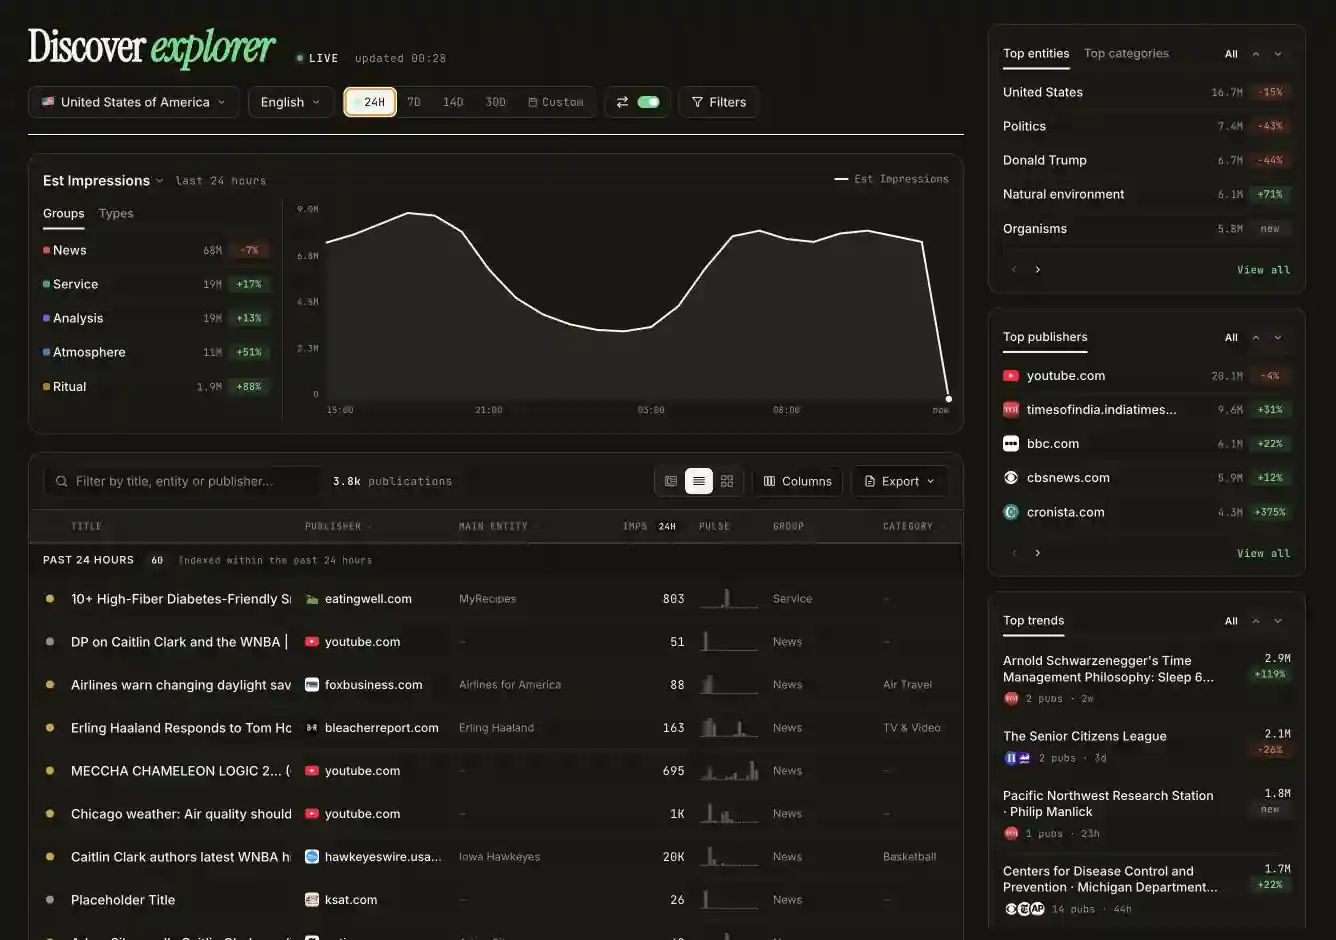
Task: Select the 30D time range
Action: tap(495, 102)
